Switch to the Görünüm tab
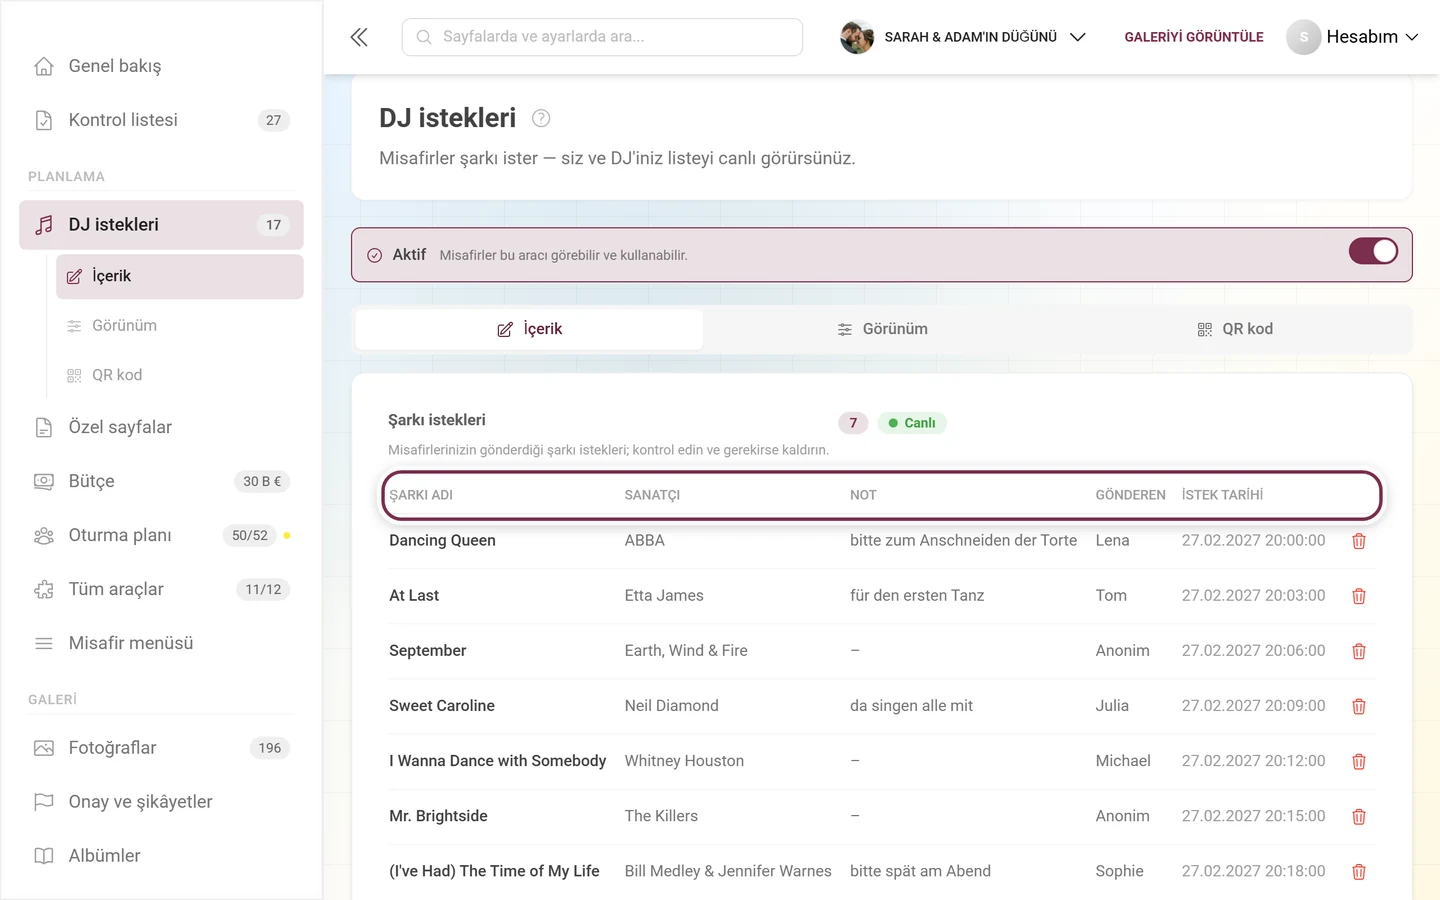 (x=882, y=329)
